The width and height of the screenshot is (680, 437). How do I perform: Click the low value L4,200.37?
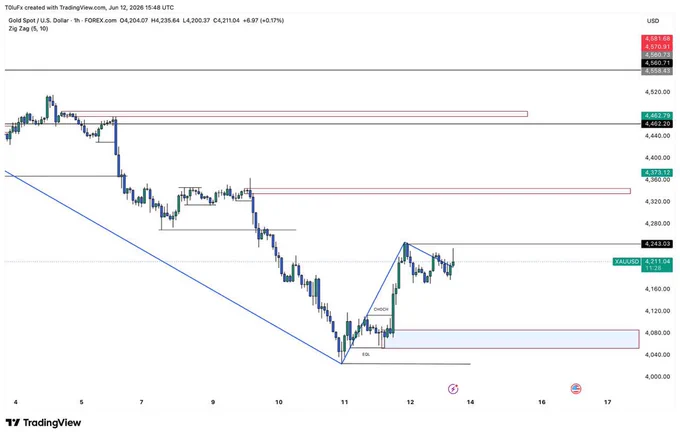pyautogui.click(x=196, y=20)
